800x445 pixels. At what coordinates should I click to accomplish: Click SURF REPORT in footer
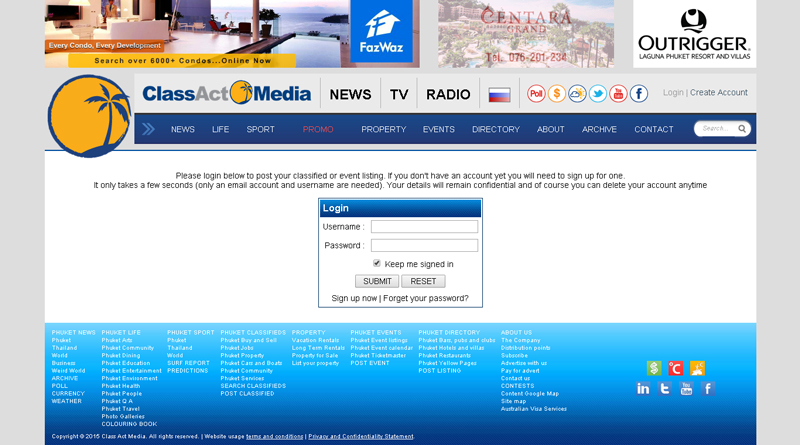tap(188, 363)
